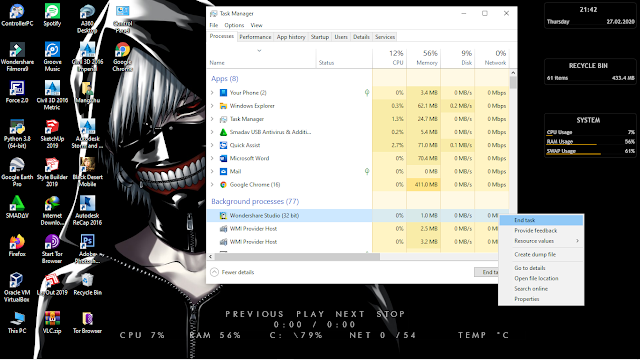Screen dimensions: 640x360
Task: Choose End task in context menu
Action: (x=541, y=220)
